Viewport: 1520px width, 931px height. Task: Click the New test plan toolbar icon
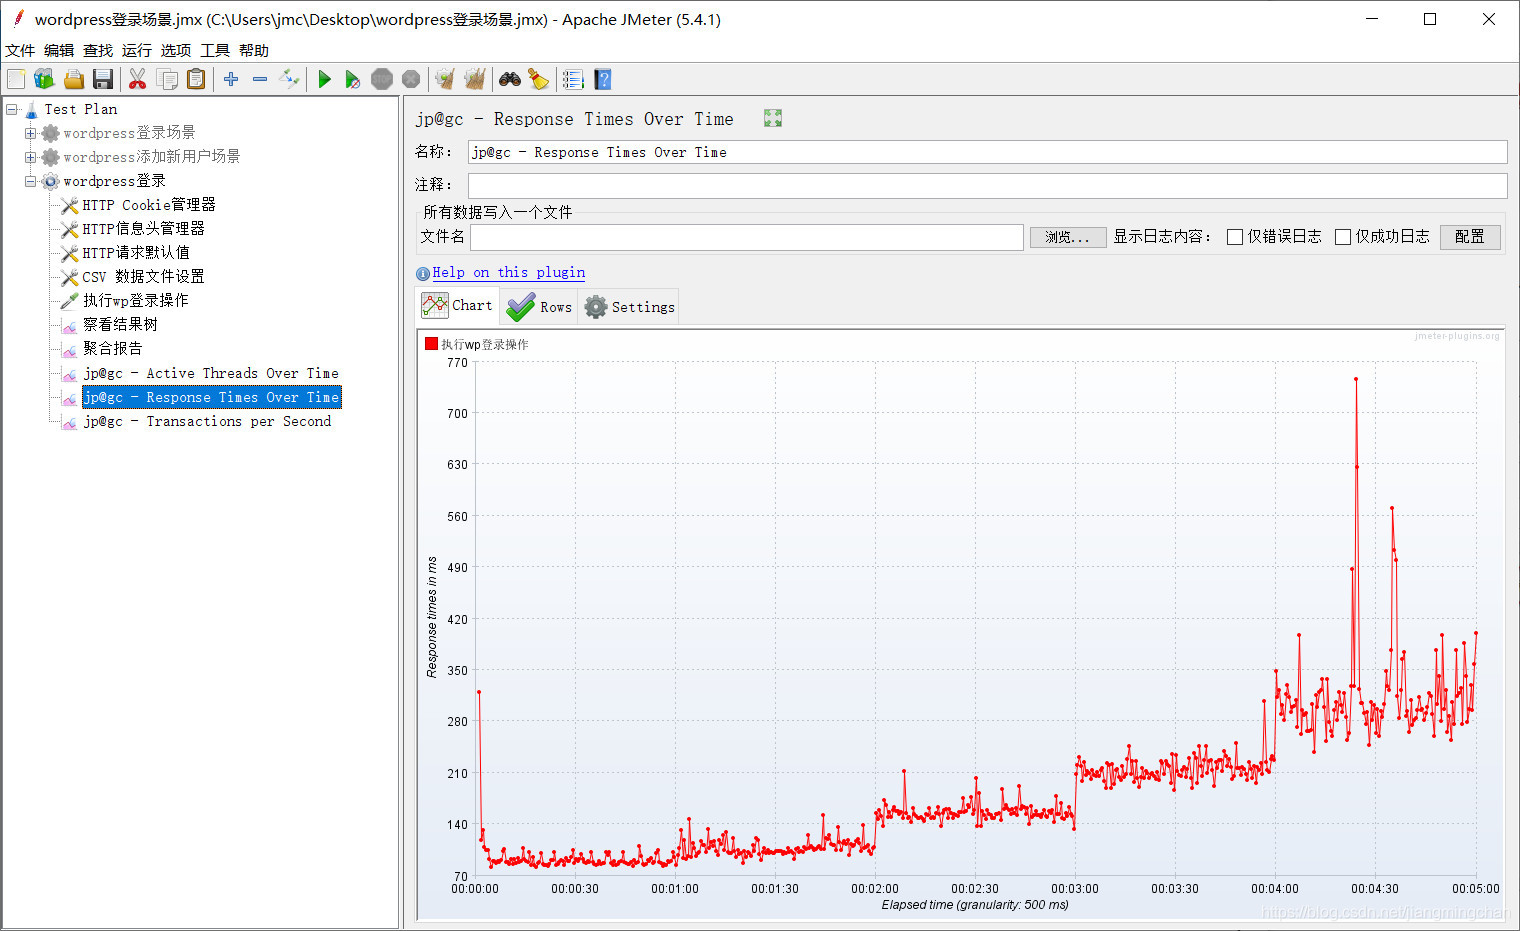[16, 79]
